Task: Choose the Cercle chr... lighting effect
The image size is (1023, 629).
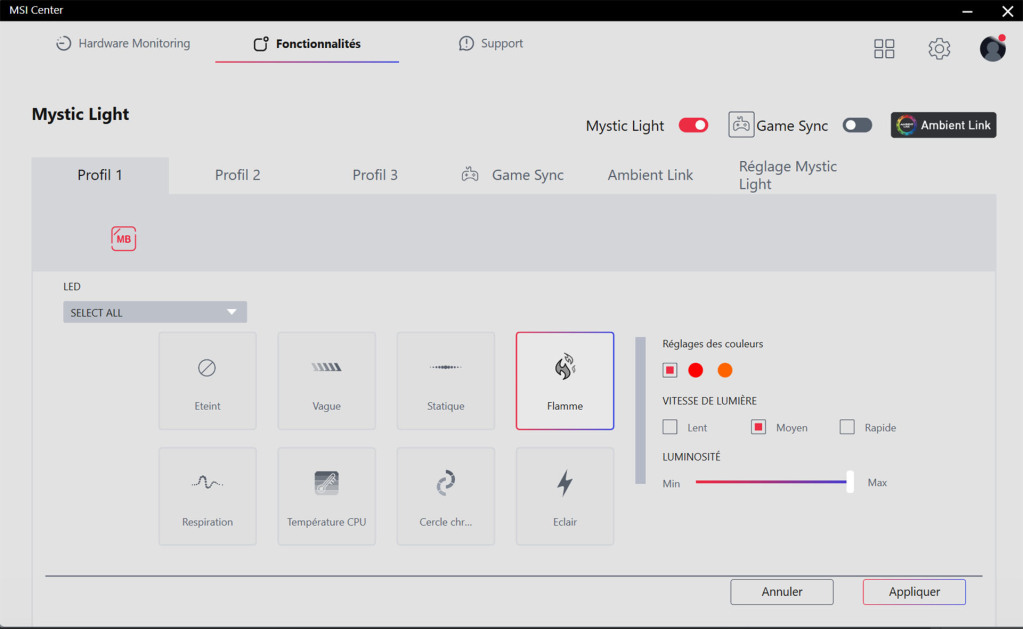Action: click(x=446, y=497)
